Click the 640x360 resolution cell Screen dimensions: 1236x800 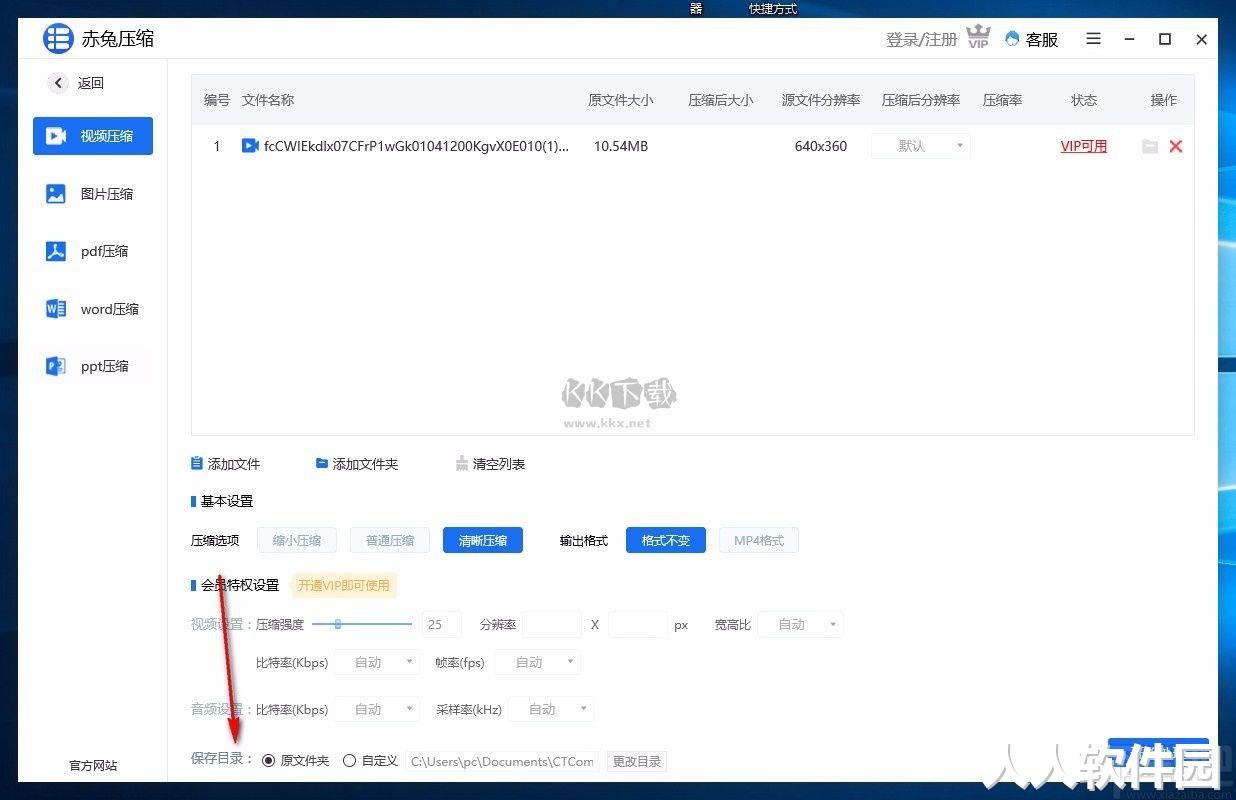(x=821, y=146)
